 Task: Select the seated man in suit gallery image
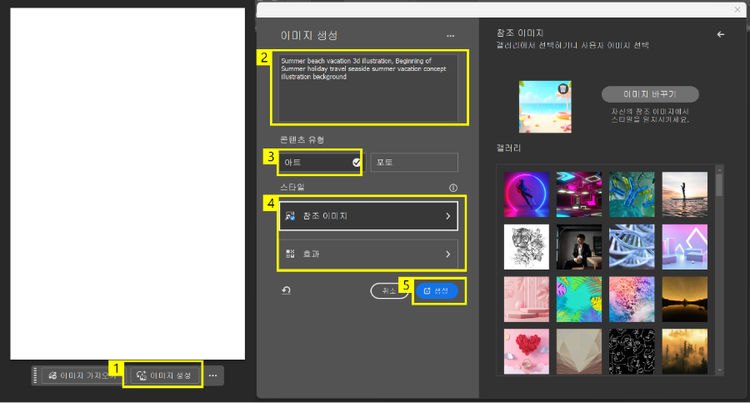(x=579, y=247)
